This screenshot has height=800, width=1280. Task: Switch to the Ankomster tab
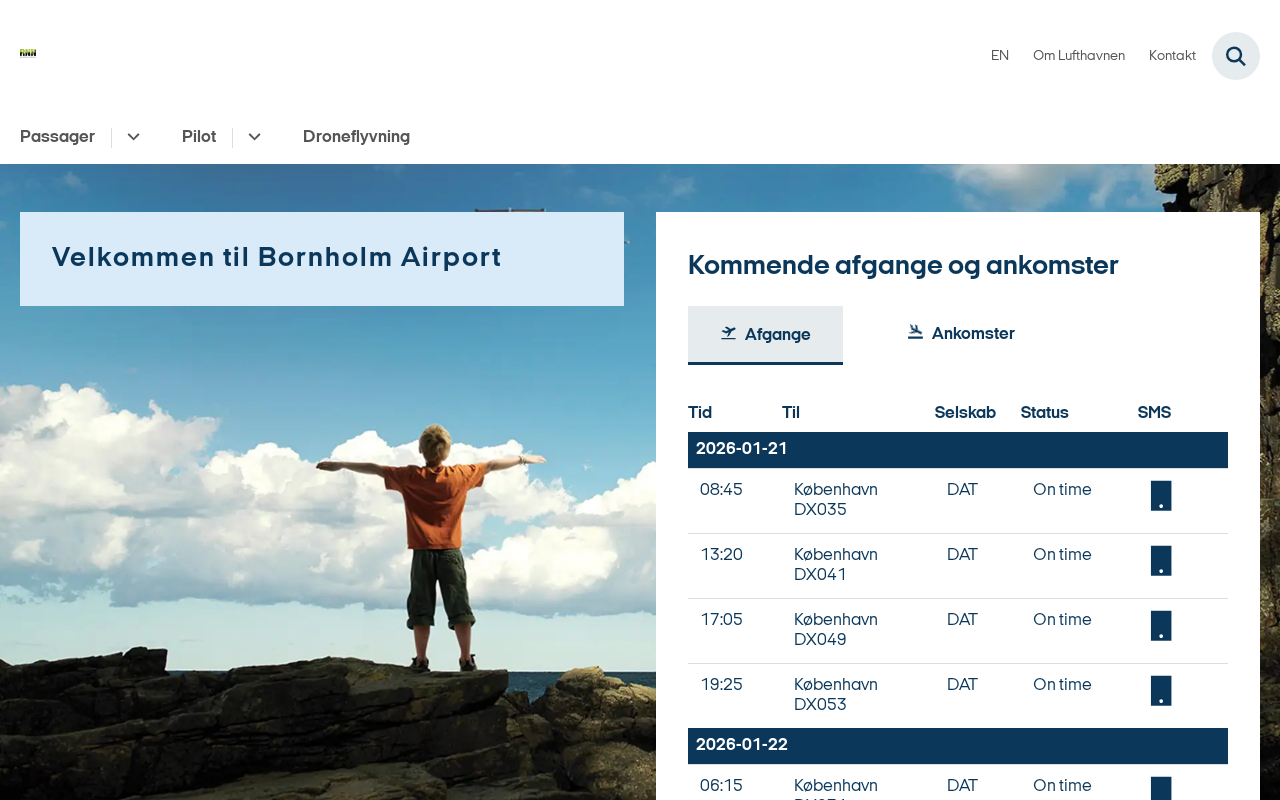point(960,334)
